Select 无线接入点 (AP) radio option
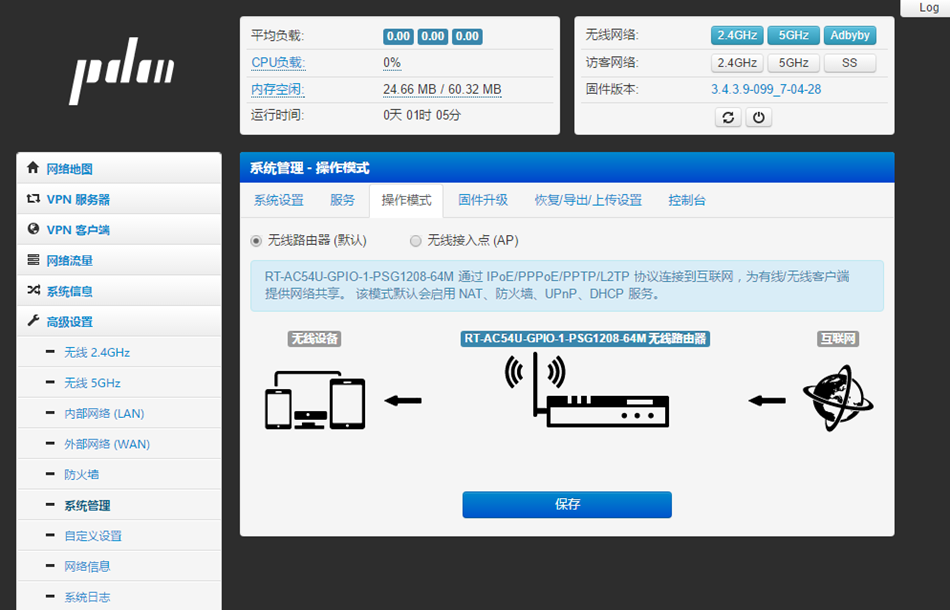950x610 pixels. click(416, 241)
